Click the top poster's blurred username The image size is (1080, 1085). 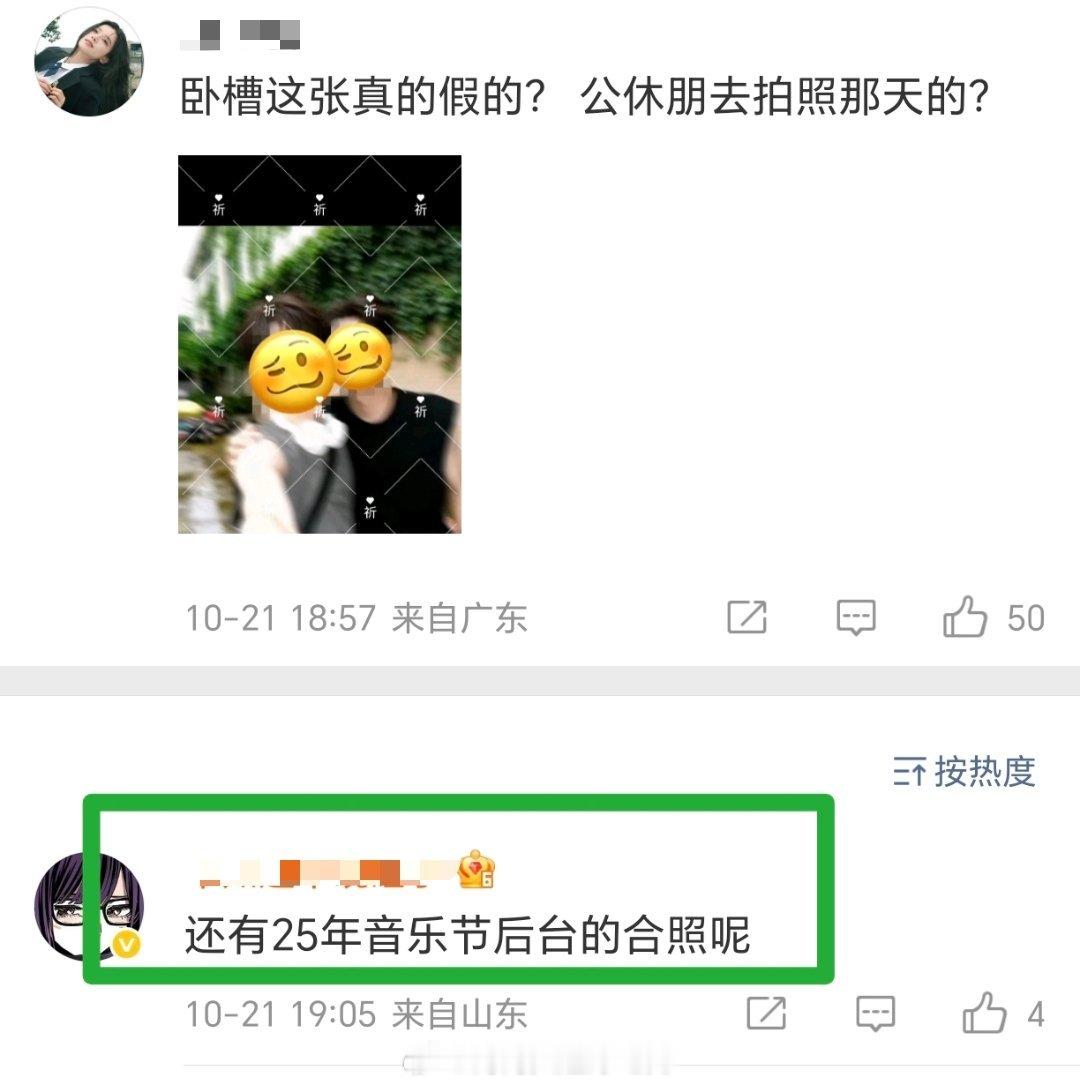point(240,35)
